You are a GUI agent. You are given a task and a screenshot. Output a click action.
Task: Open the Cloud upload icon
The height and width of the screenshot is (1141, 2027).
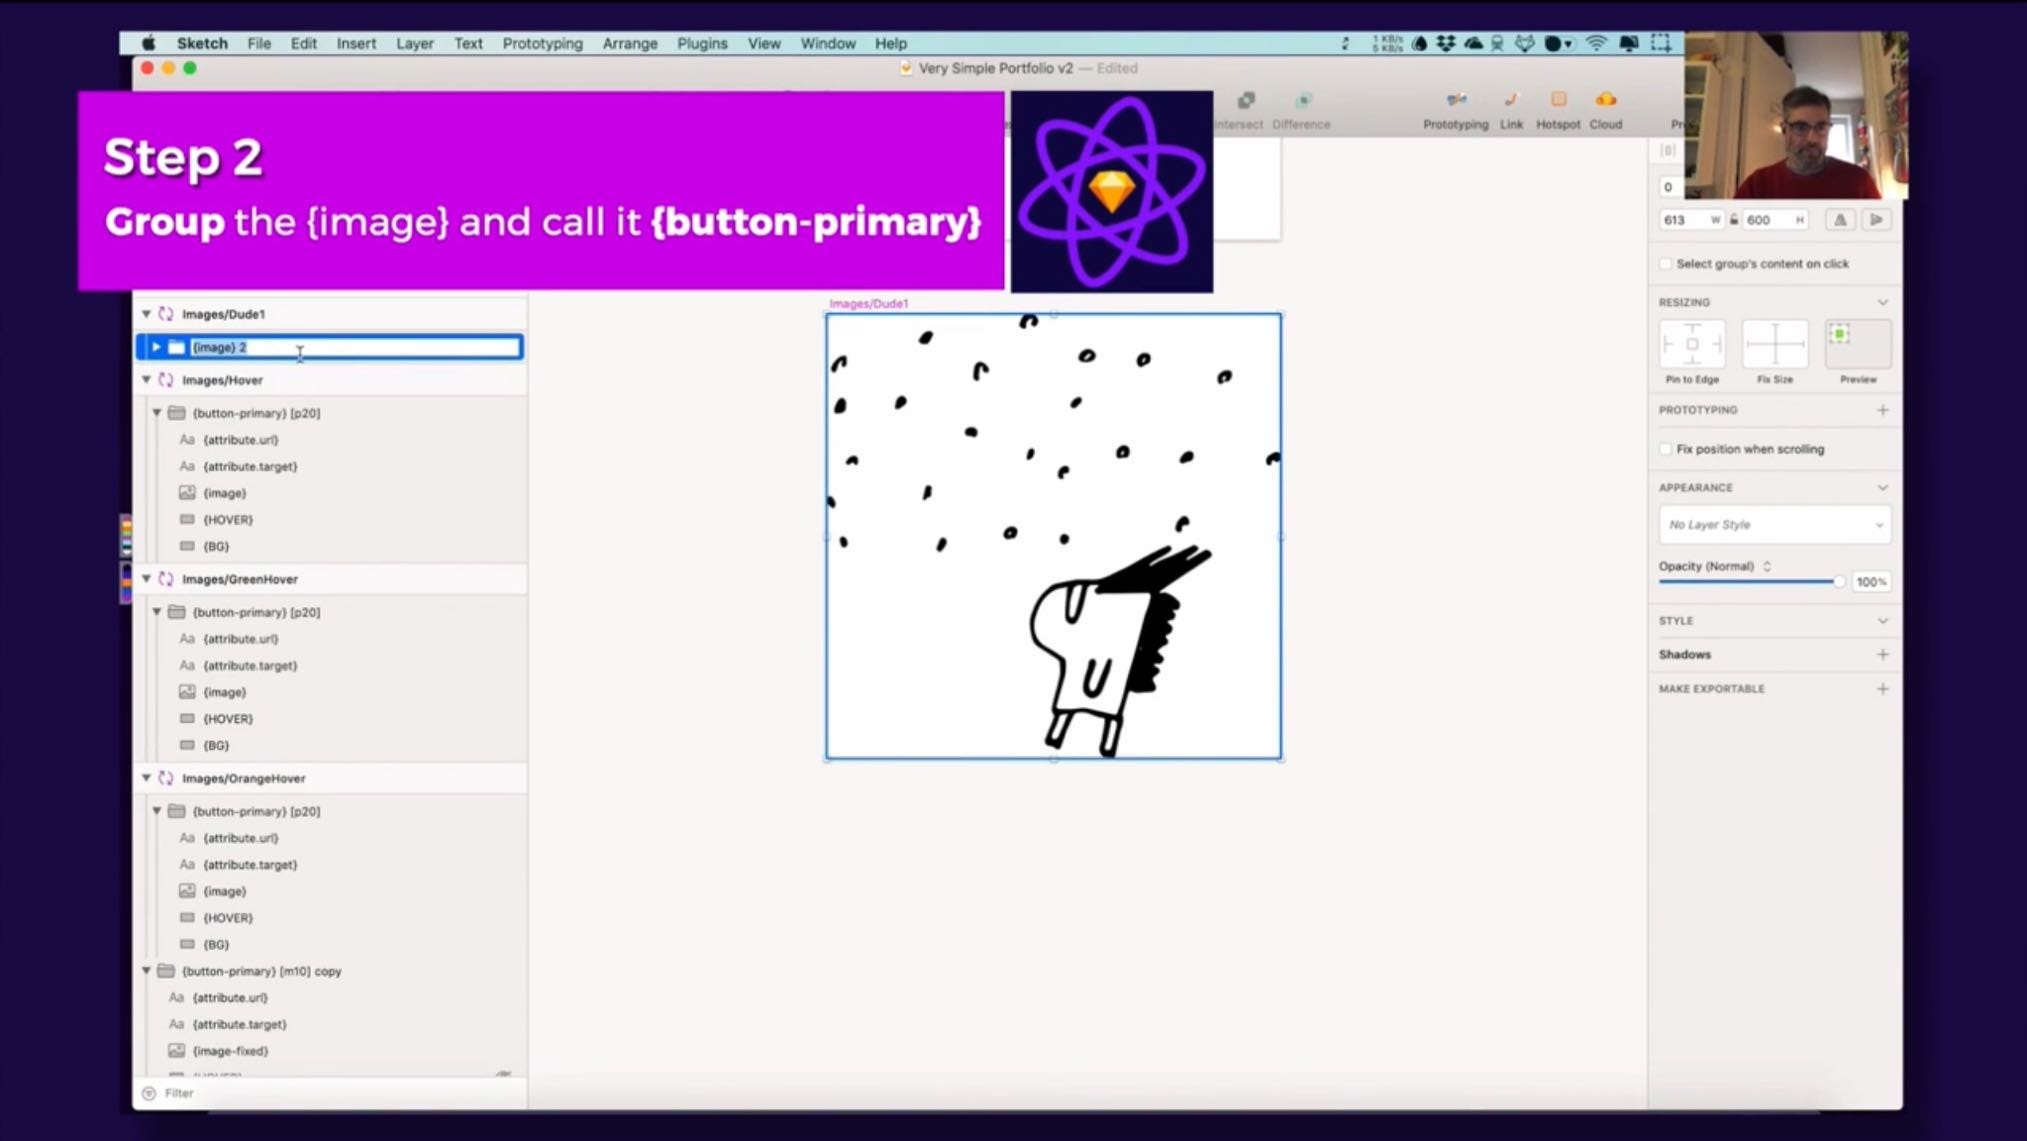pyautogui.click(x=1605, y=100)
